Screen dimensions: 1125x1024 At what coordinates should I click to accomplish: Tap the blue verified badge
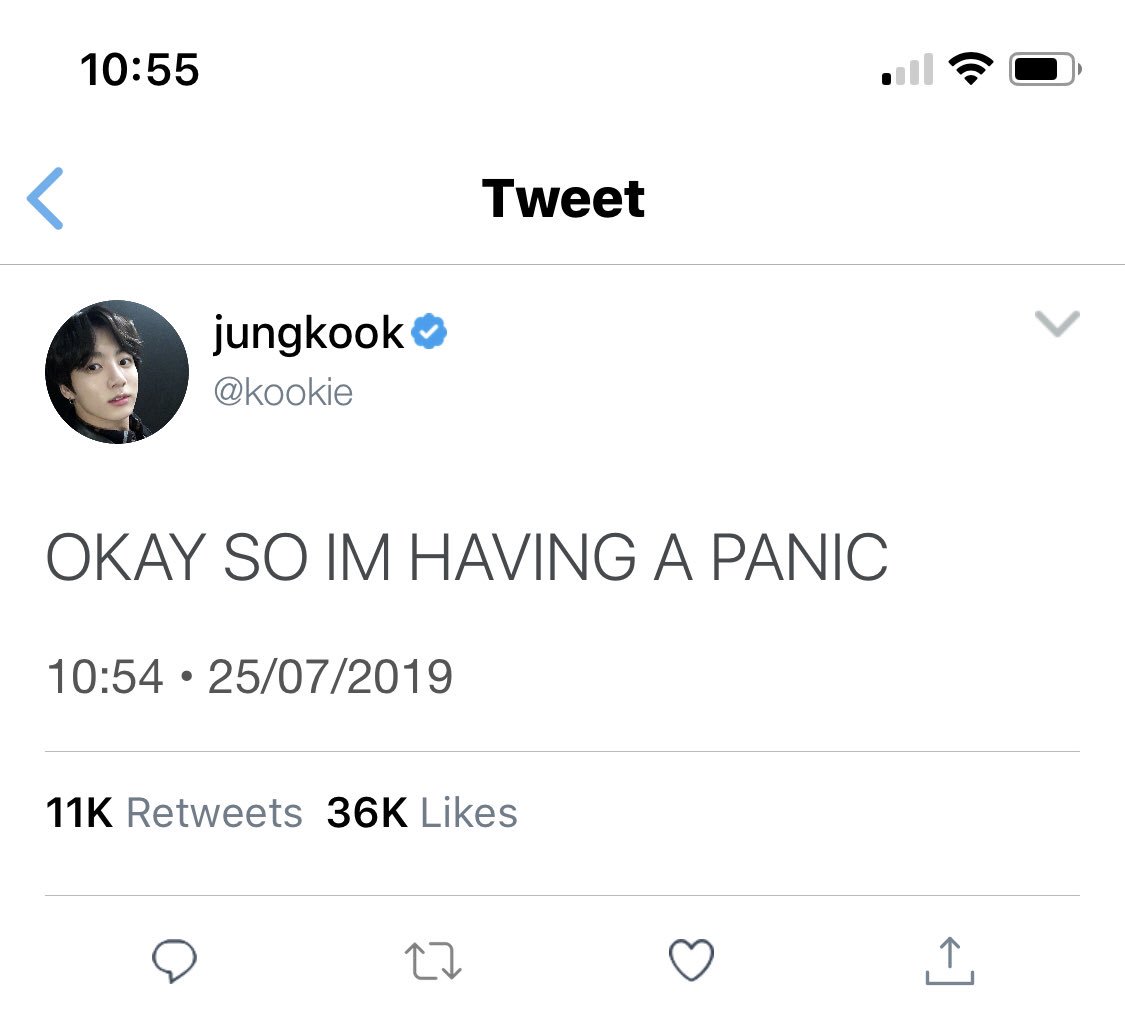coord(429,332)
